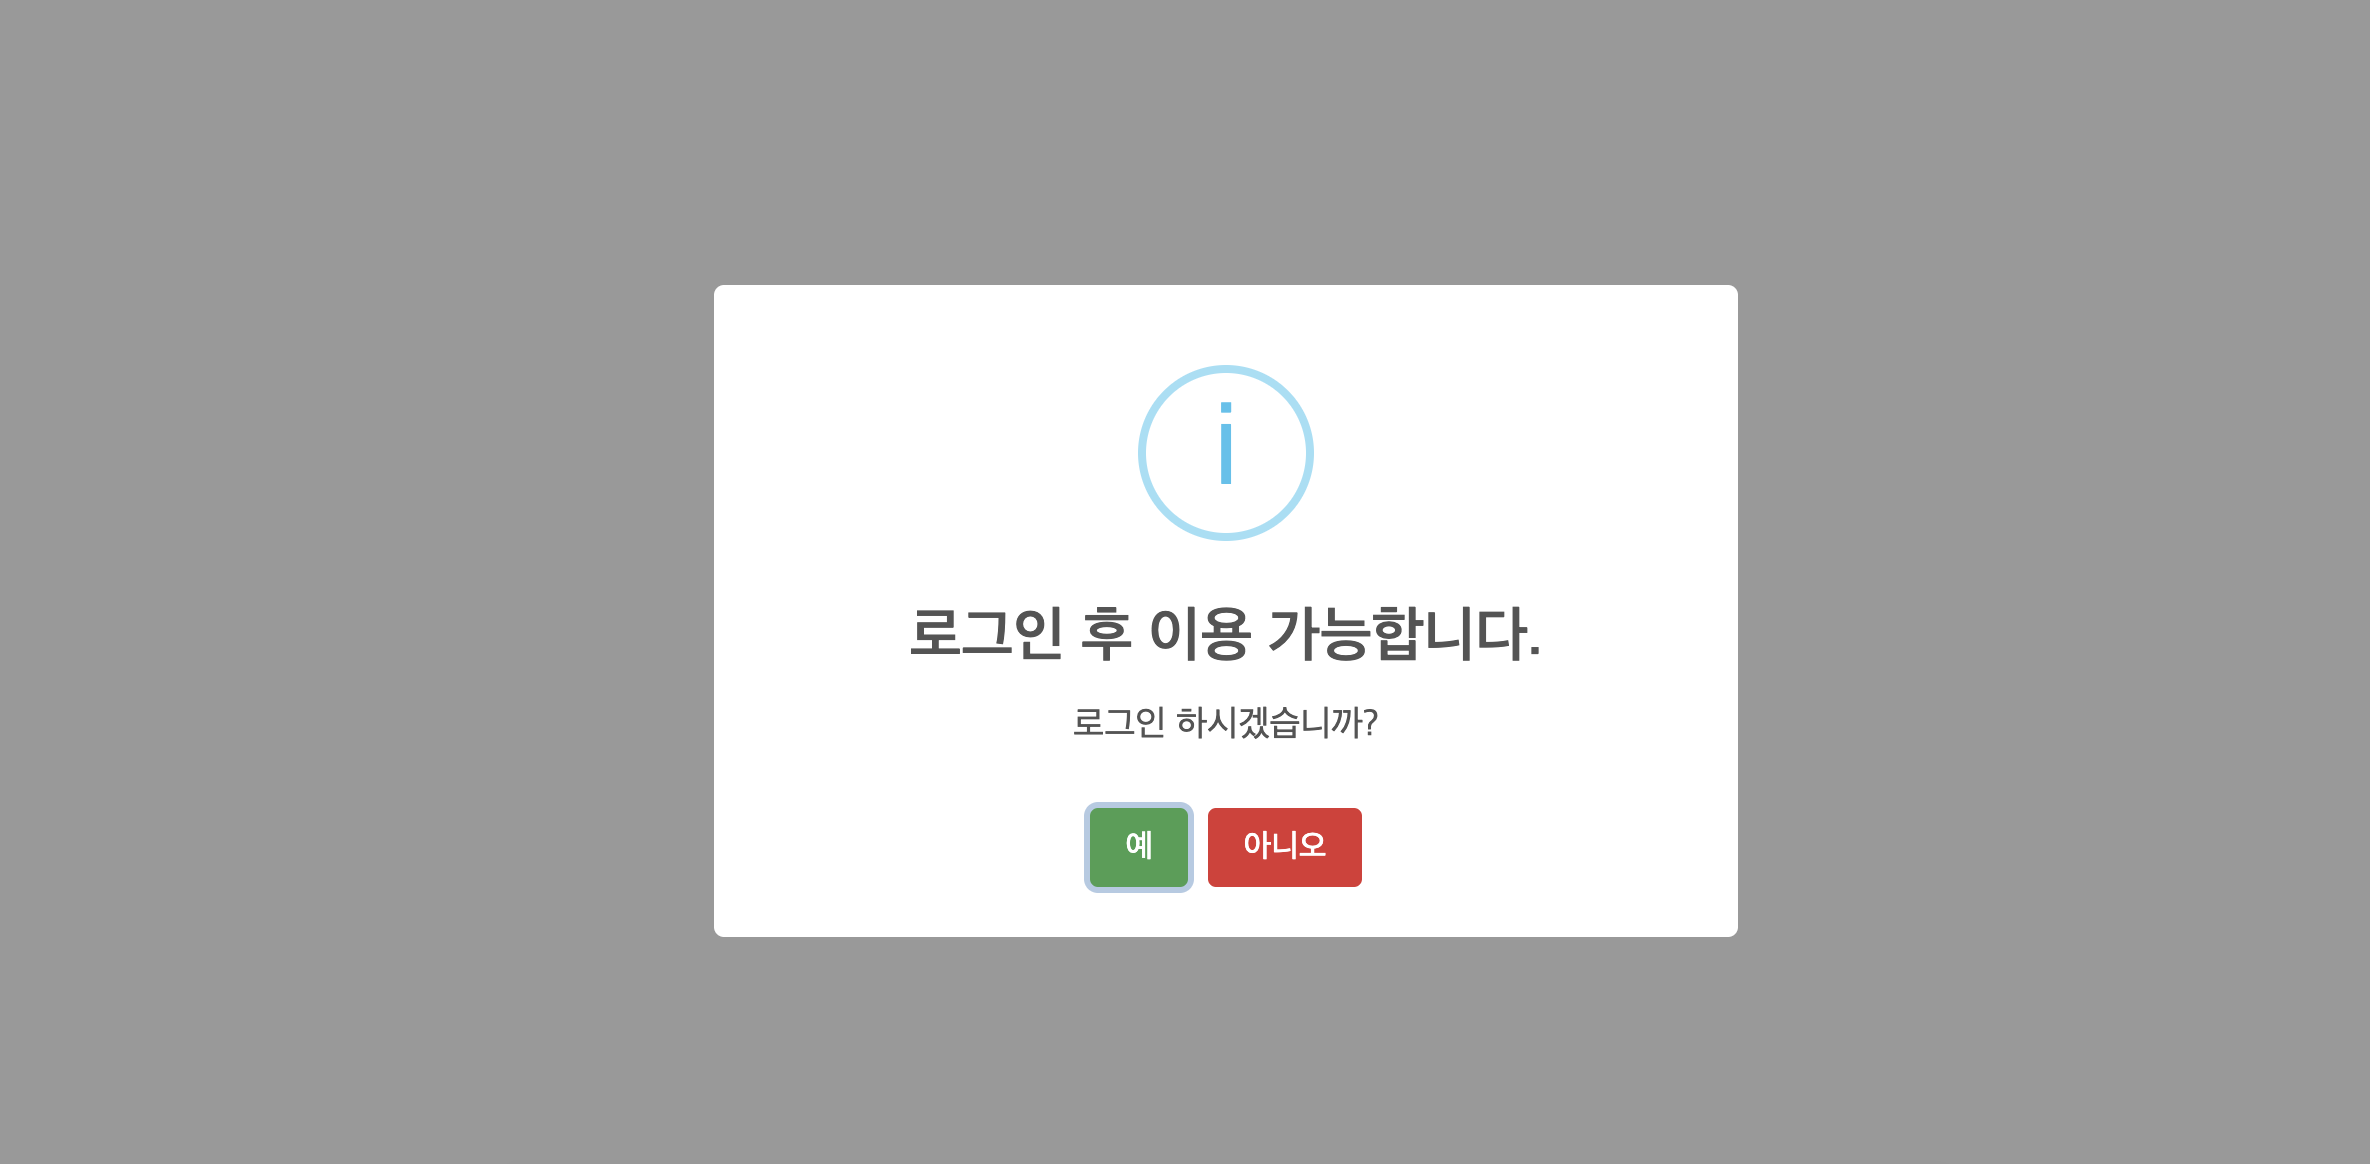Select the letter i inside the info icon
This screenshot has height=1164, width=2370.
[x=1226, y=443]
